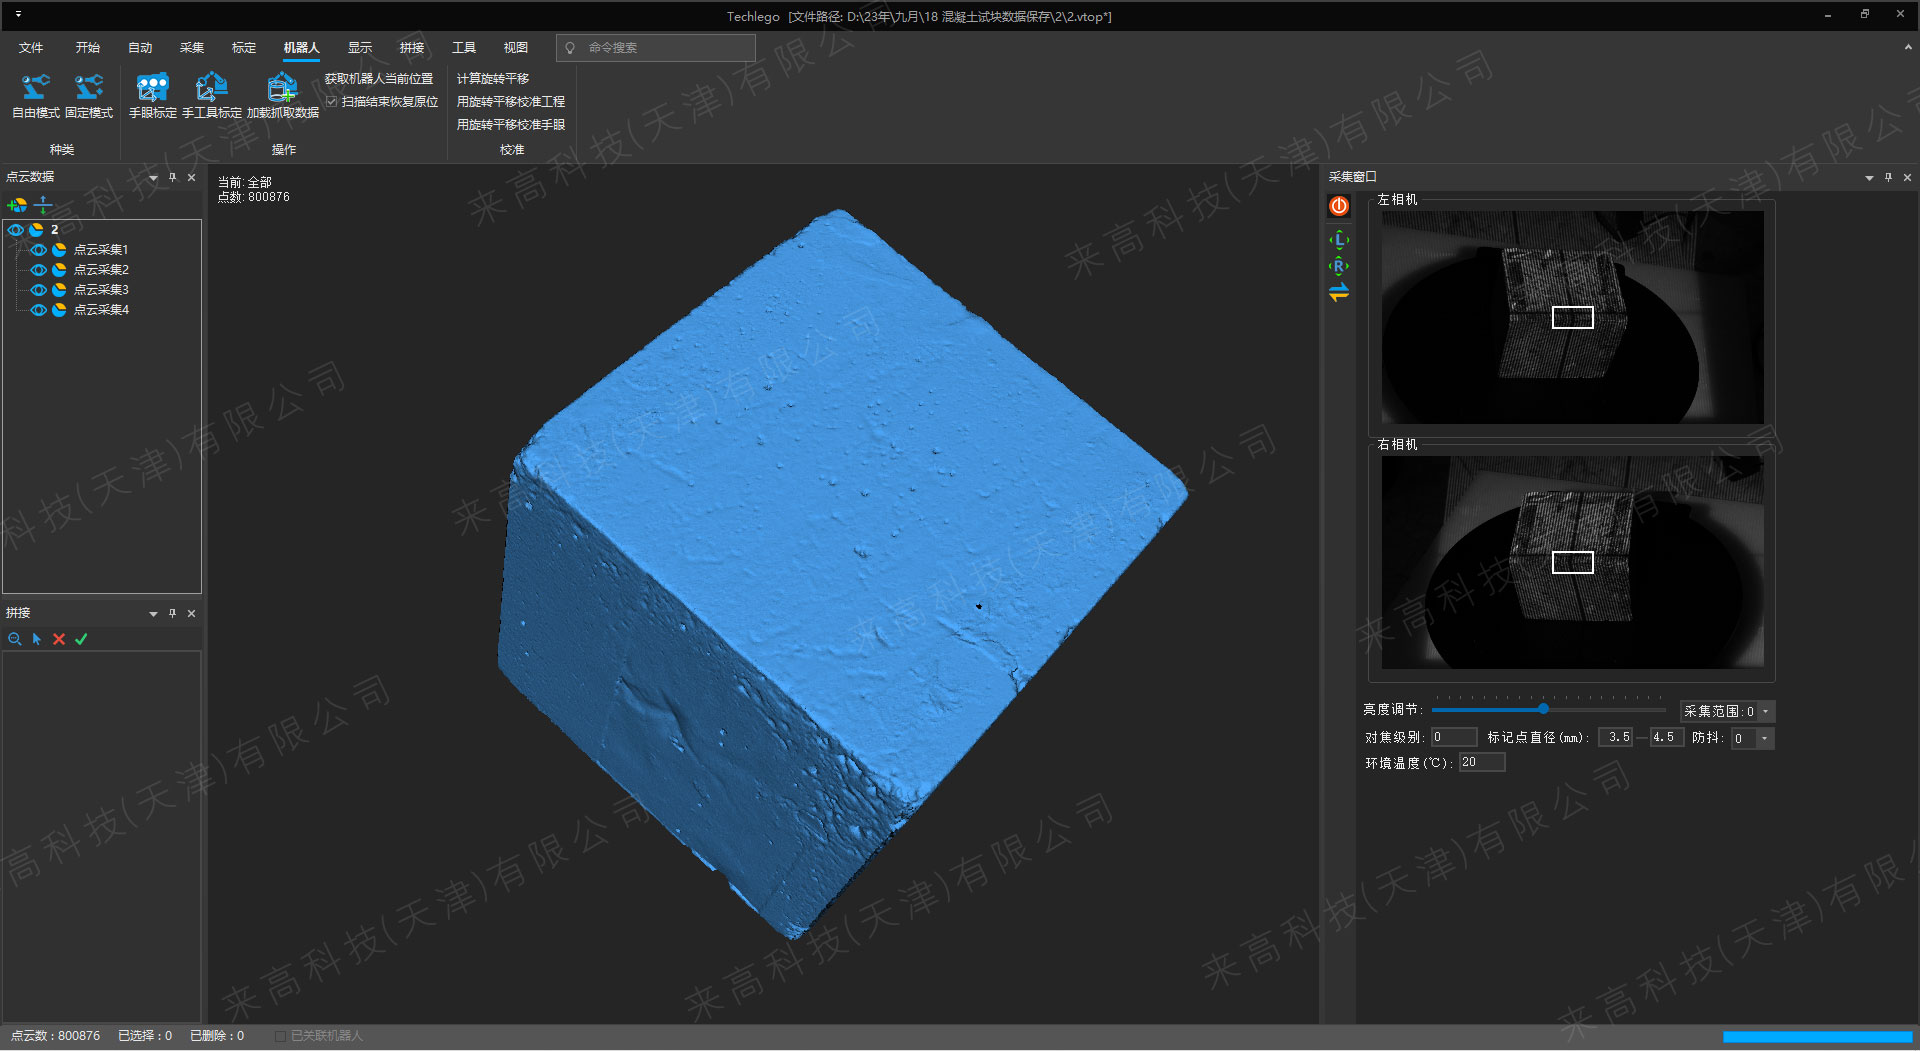Click the 亮度调节 brightness slider handle

pos(1543,709)
